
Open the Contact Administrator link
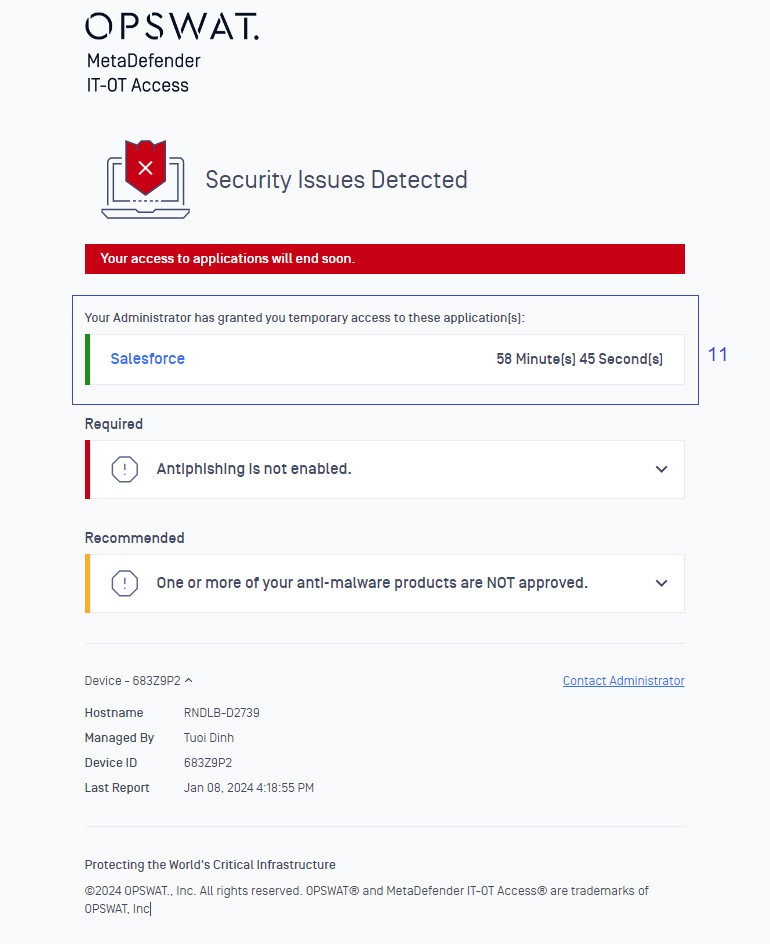point(624,680)
